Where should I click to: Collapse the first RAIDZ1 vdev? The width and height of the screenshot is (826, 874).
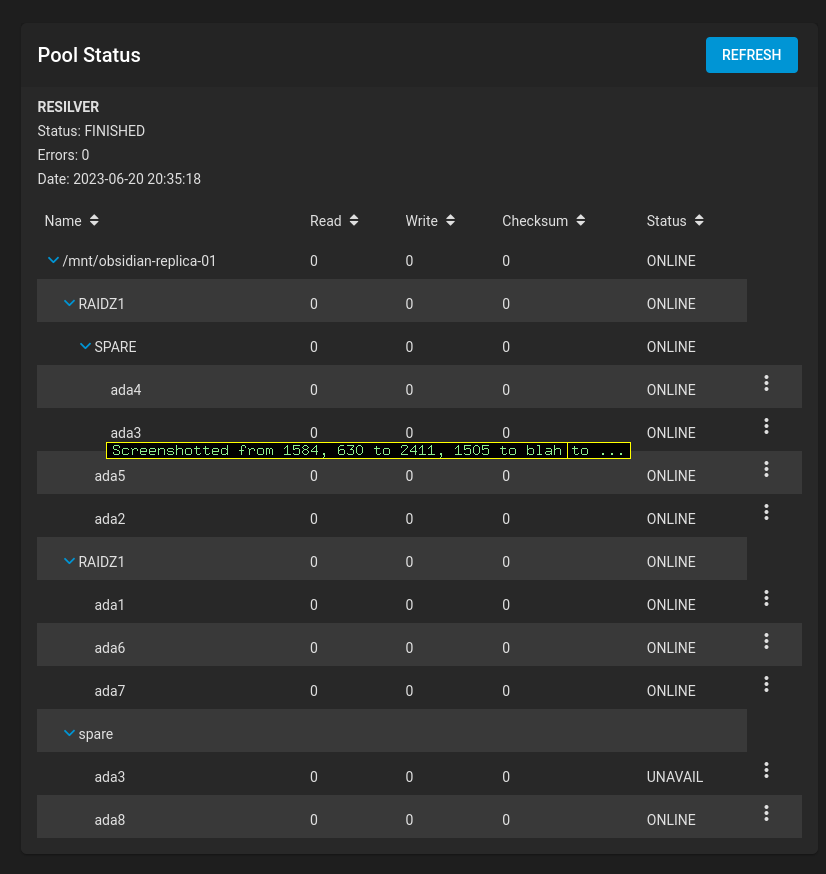(x=69, y=303)
